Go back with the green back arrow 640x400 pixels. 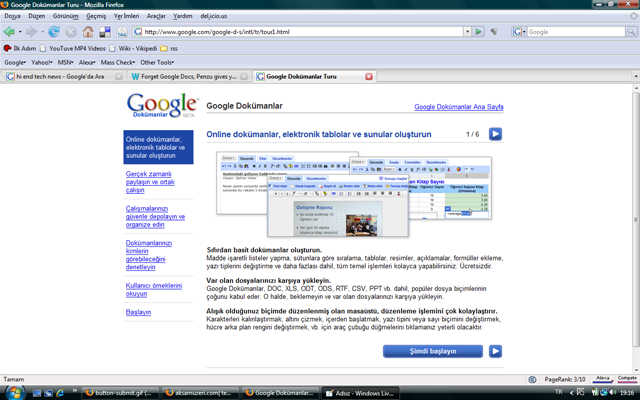[9, 31]
